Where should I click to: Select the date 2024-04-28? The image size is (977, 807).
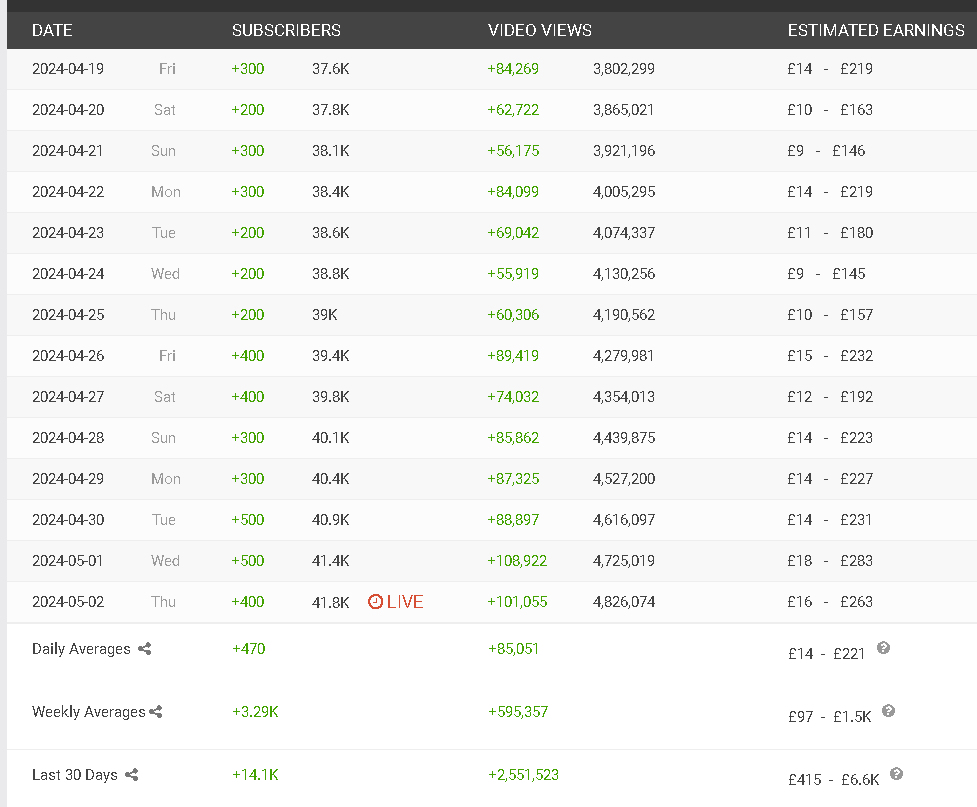point(68,438)
